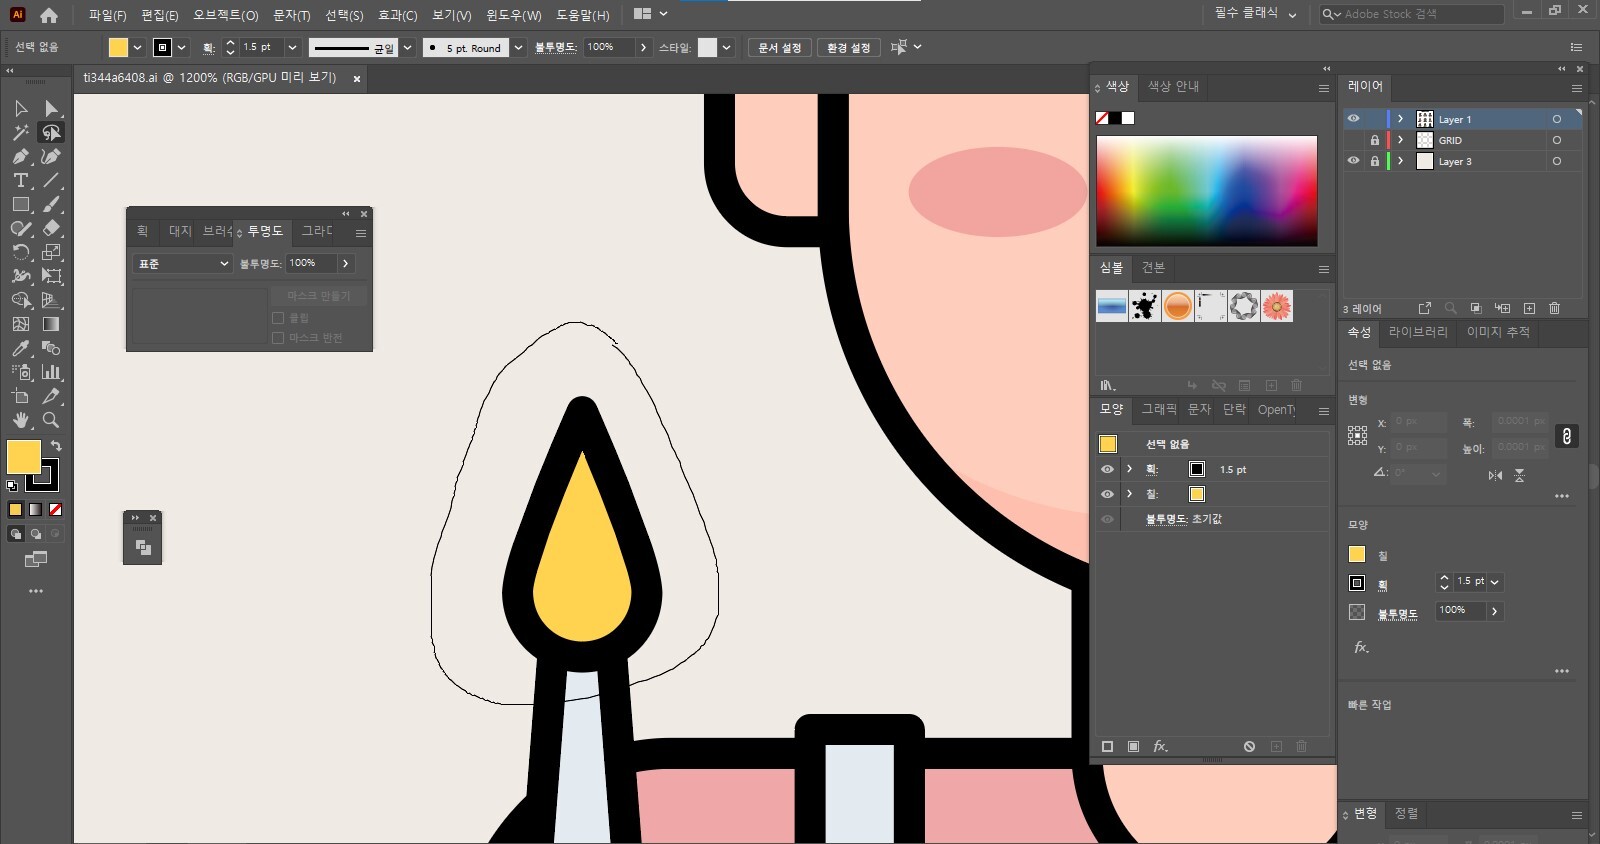Select the Eyedropper tool
Image resolution: width=1600 pixels, height=844 pixels.
pyautogui.click(x=20, y=349)
